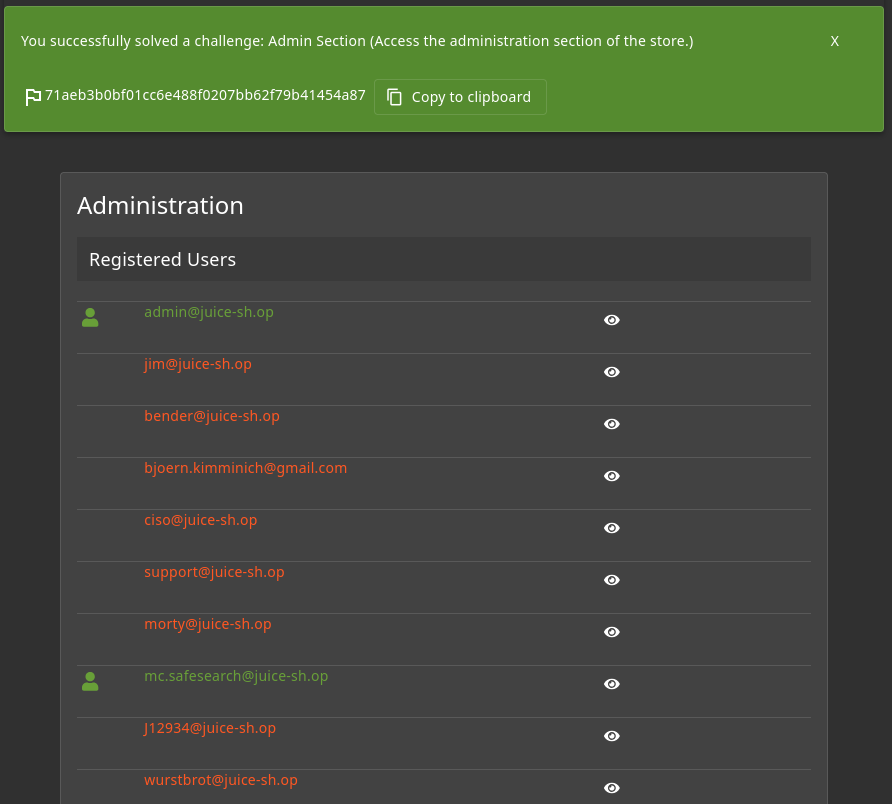The width and height of the screenshot is (892, 804).
Task: Click the morty@juice-sh.op email
Action: click(208, 624)
